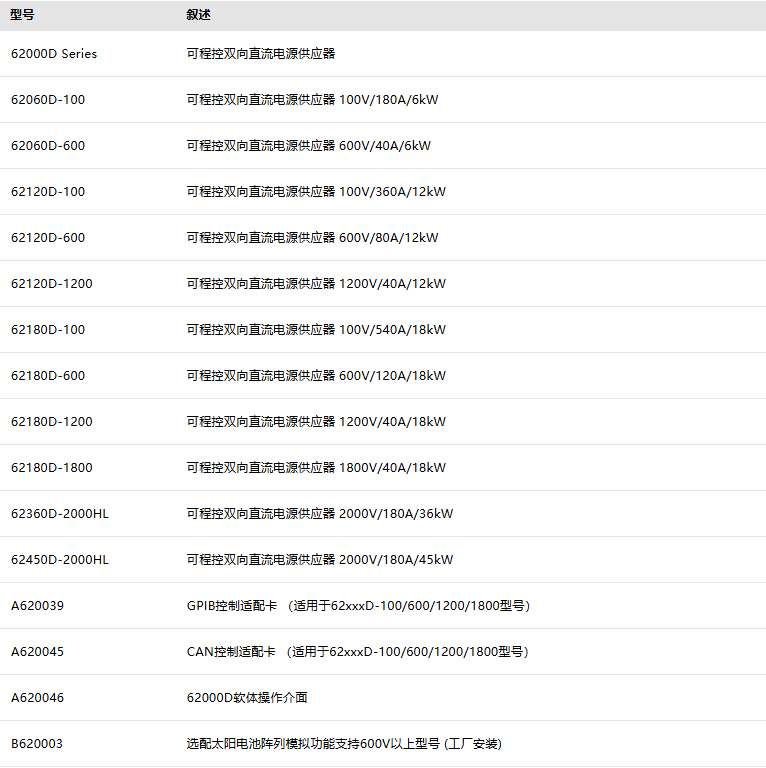Click description with 1800V/40A/18kW
766x768 pixels.
[x=316, y=468]
